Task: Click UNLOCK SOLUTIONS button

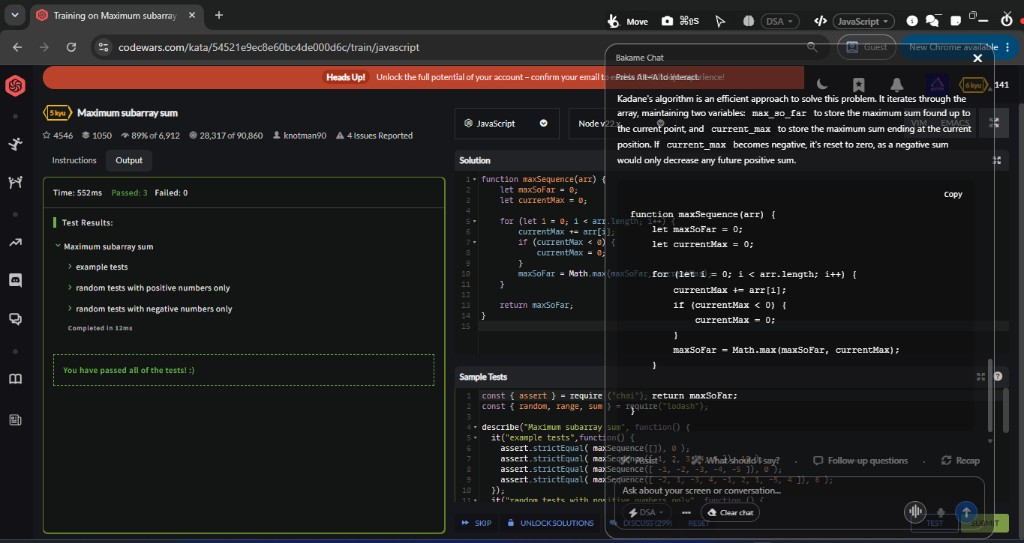Action: tap(551, 523)
